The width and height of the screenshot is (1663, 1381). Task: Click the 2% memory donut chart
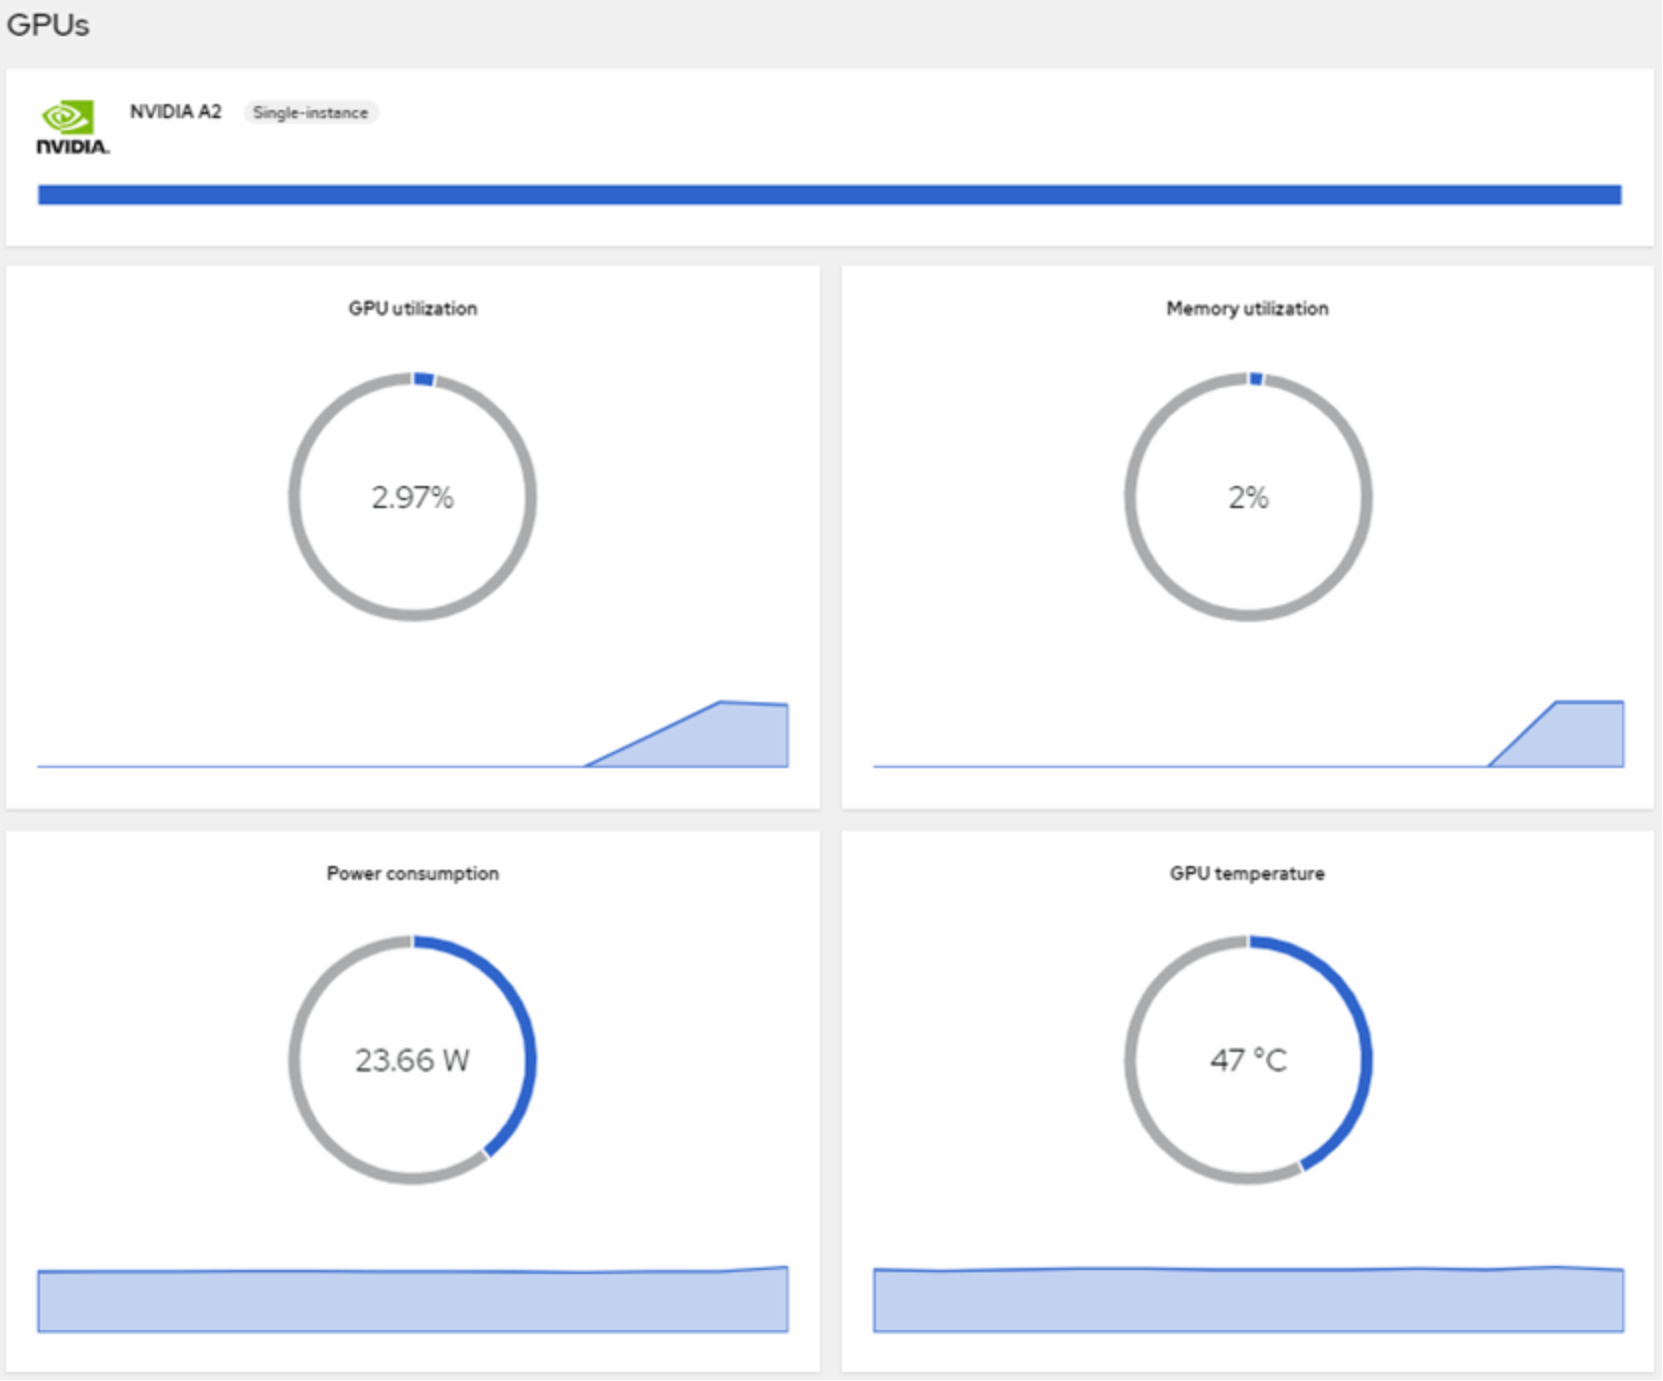[1248, 497]
